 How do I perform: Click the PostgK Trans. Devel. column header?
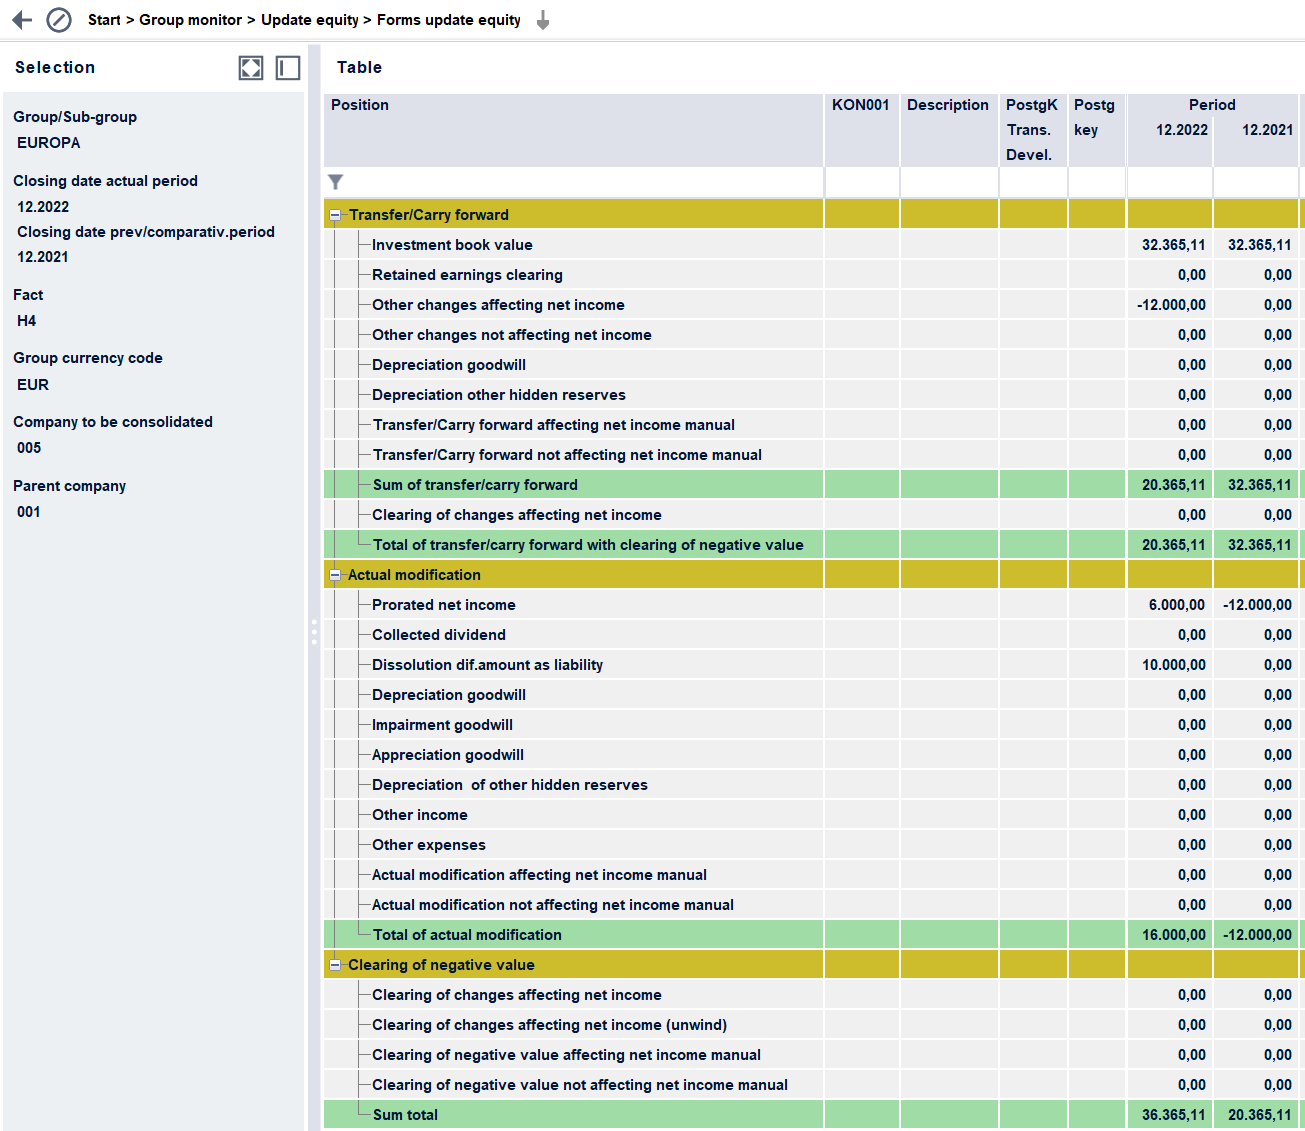tap(1033, 130)
